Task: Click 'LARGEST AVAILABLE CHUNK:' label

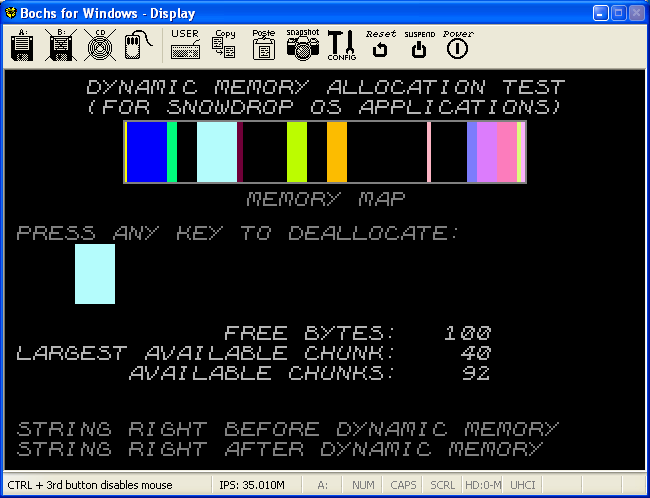Action: pos(206,353)
